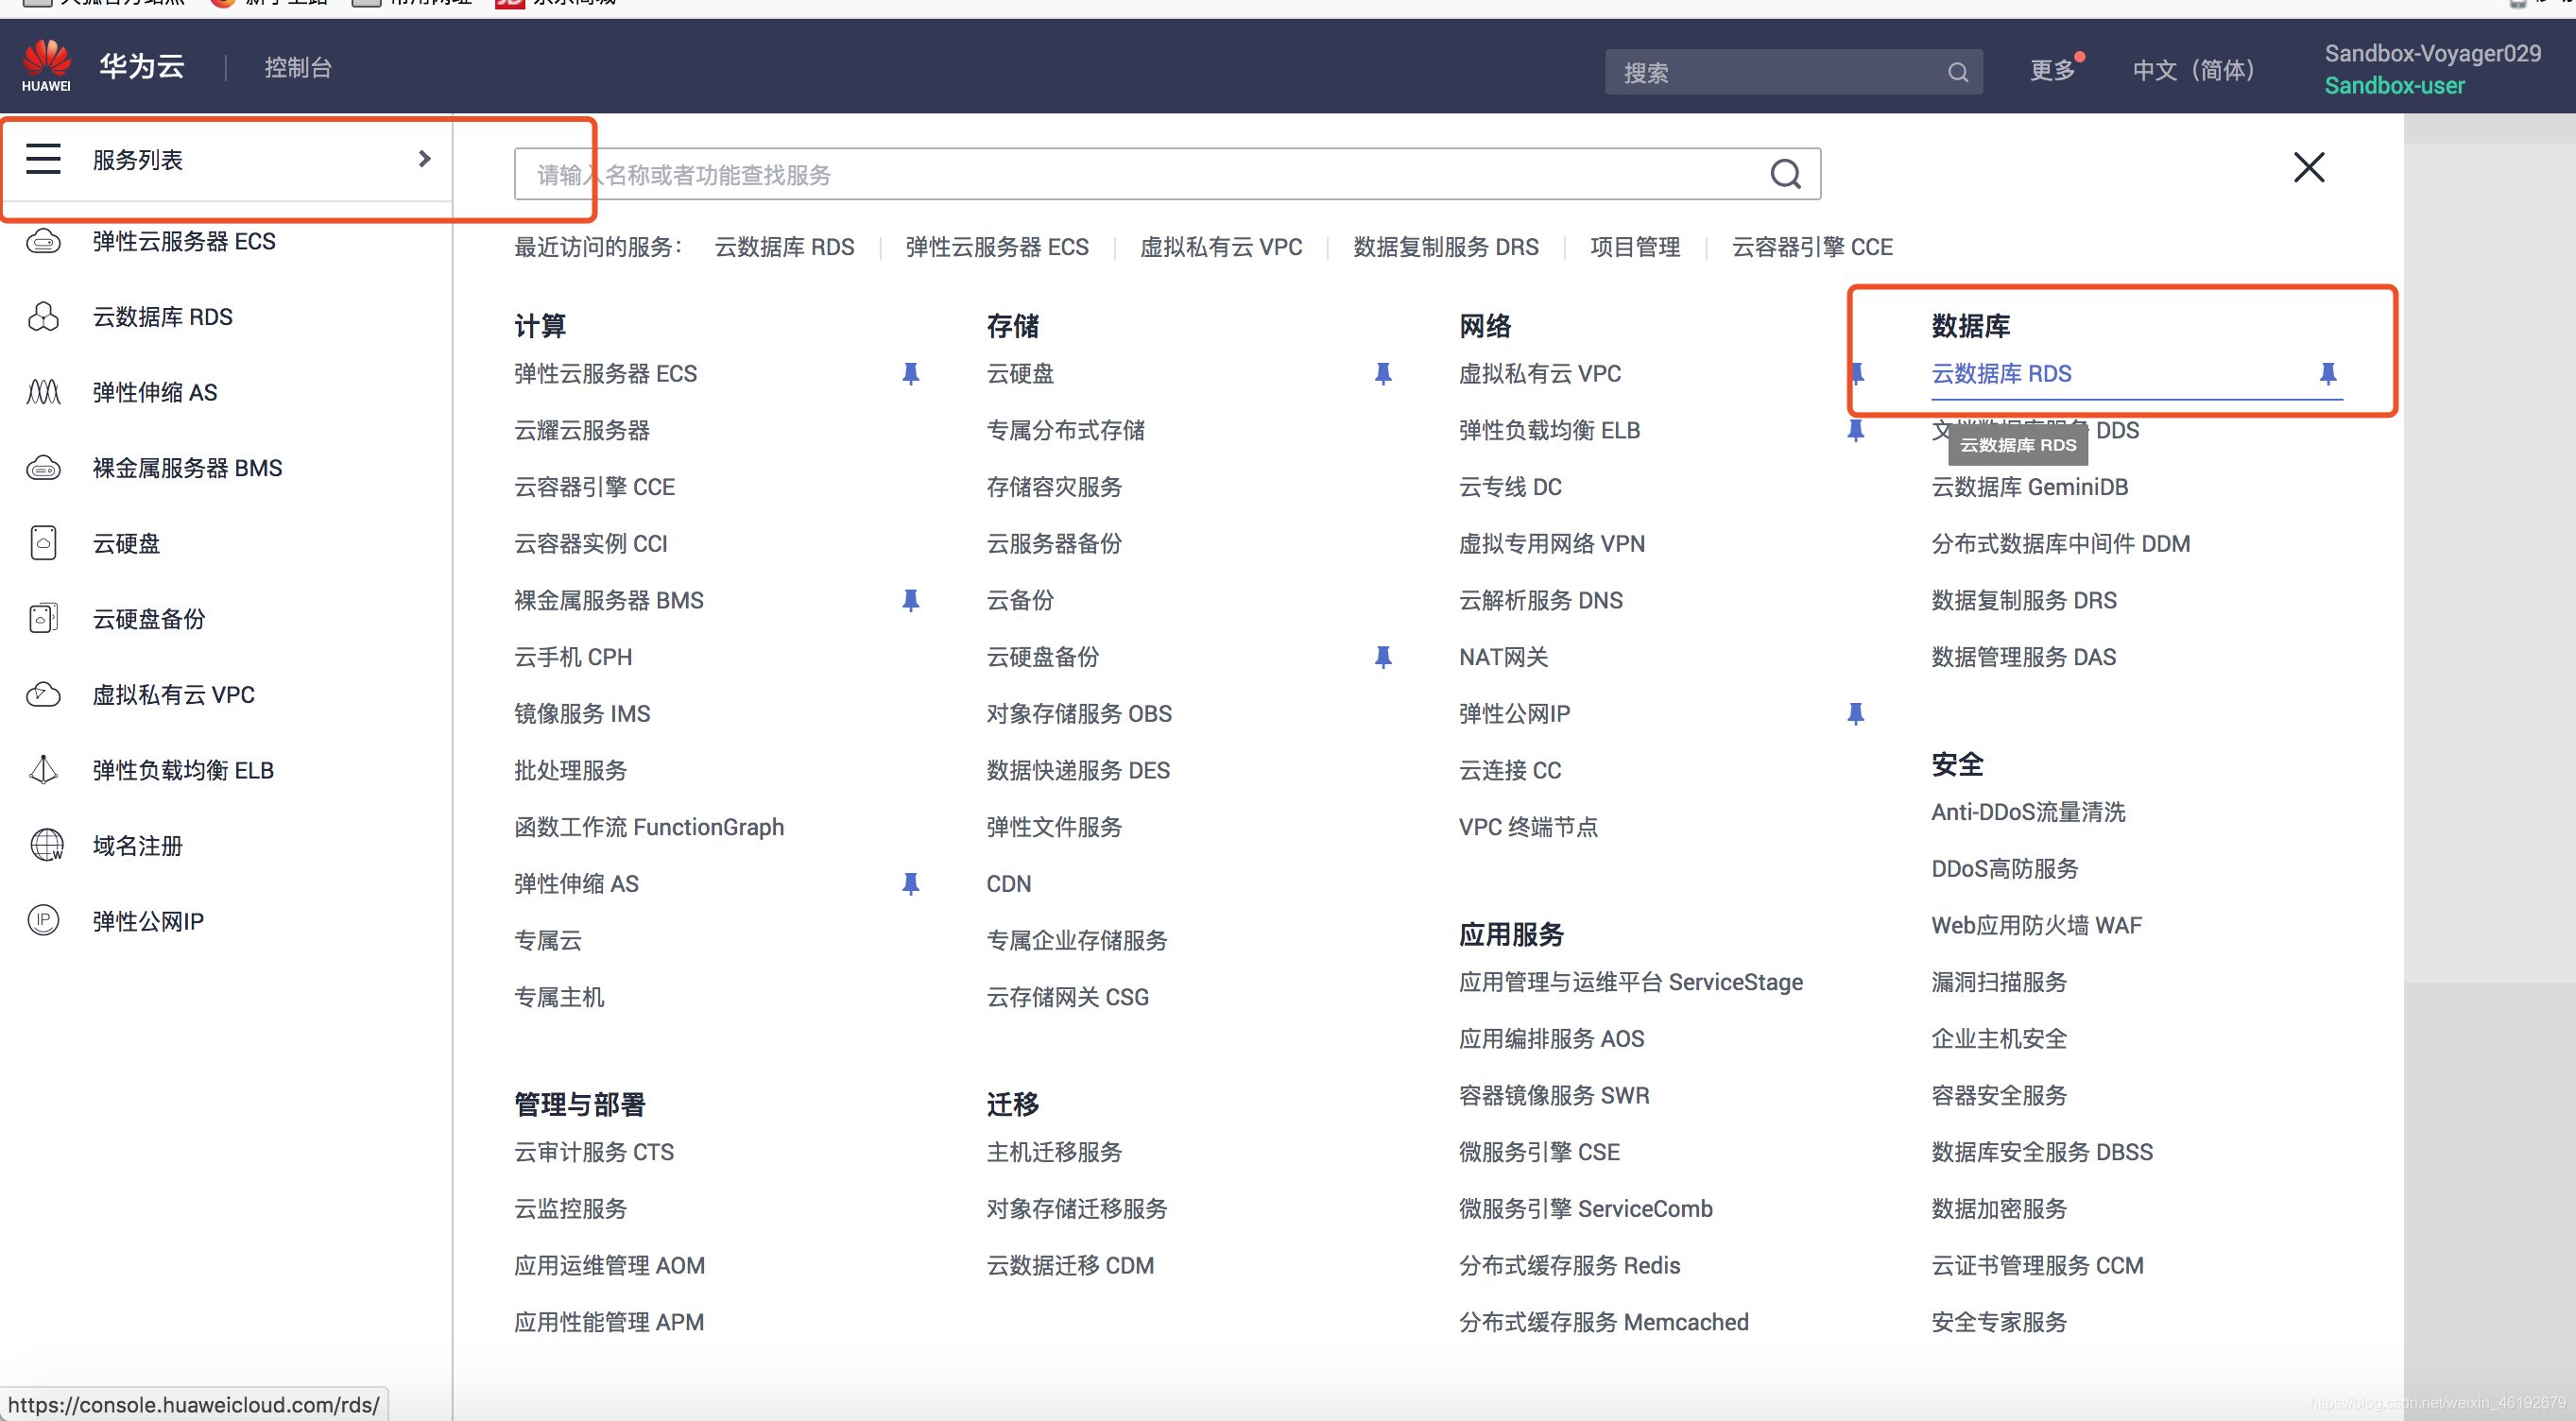The width and height of the screenshot is (2576, 1421).
Task: Open NAT网关 service
Action: [1504, 657]
